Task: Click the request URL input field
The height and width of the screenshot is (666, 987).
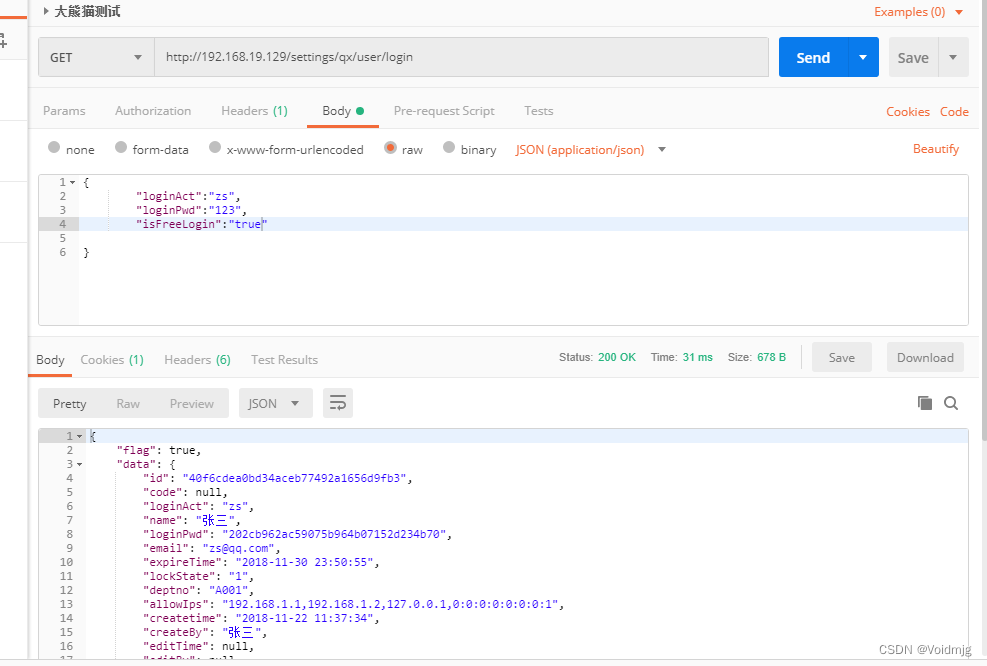Action: pyautogui.click(x=461, y=57)
